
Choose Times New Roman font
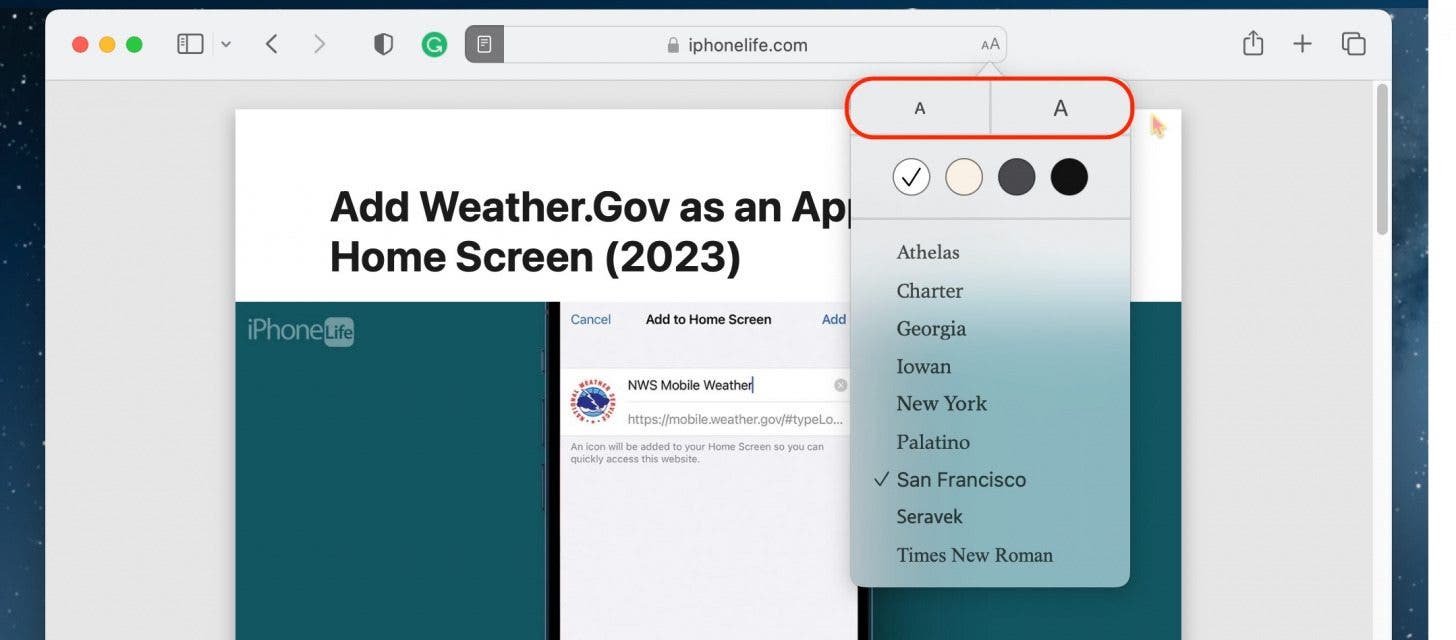pyautogui.click(x=974, y=555)
